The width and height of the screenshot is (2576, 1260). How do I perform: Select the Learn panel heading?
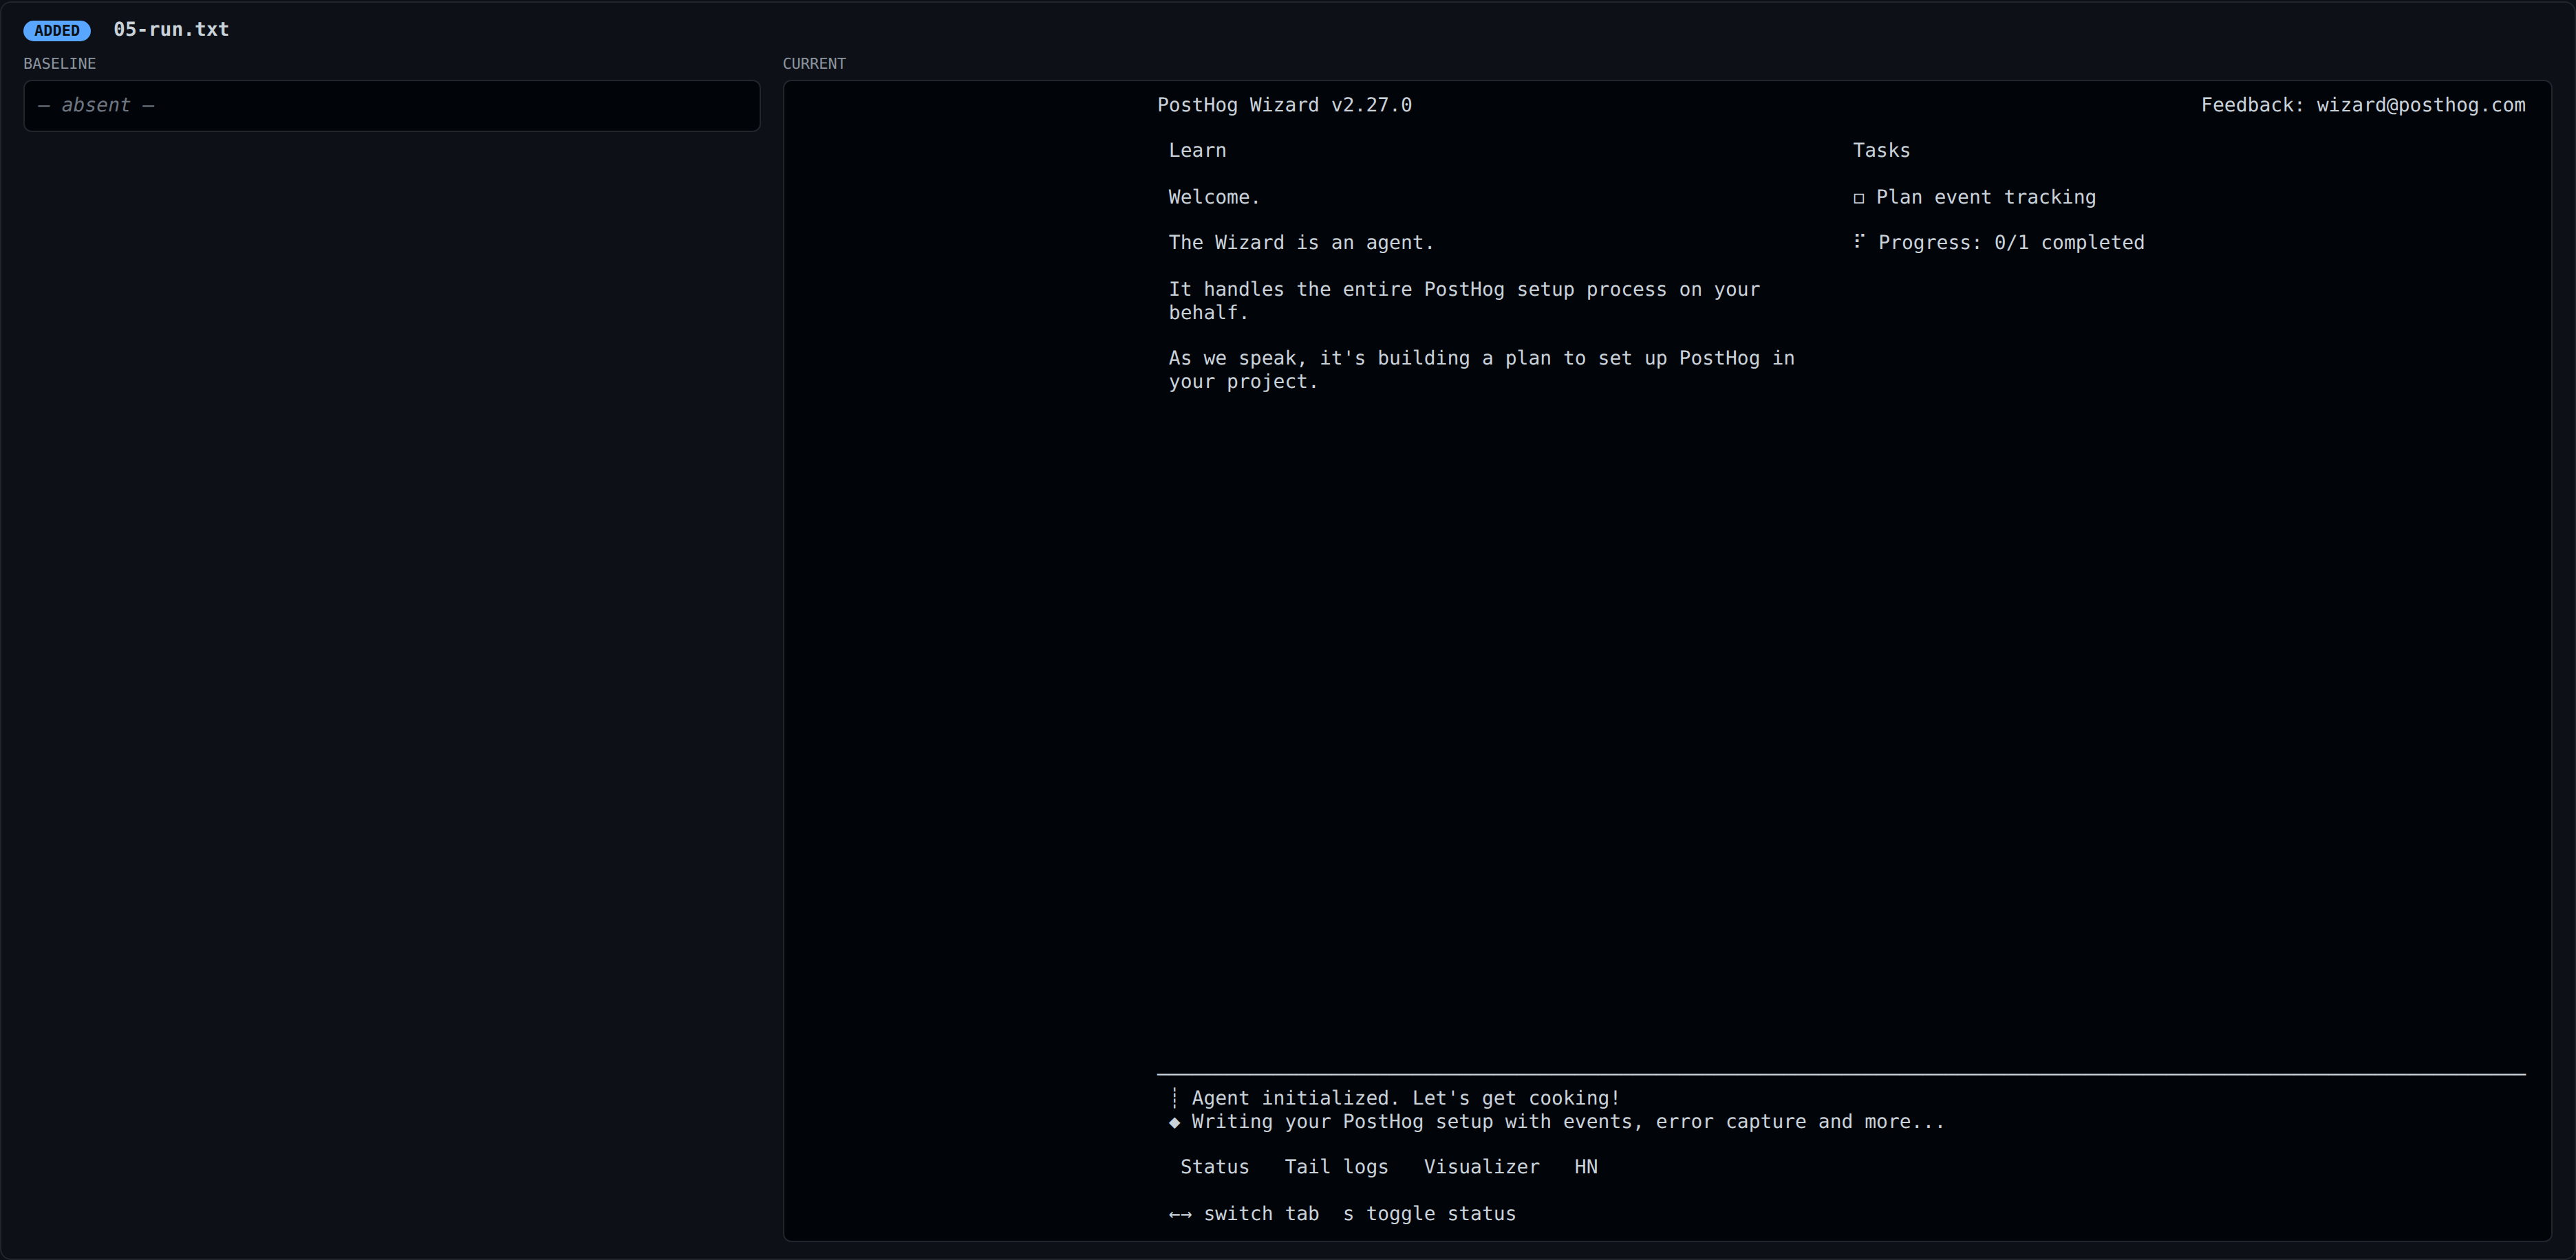[1197, 150]
